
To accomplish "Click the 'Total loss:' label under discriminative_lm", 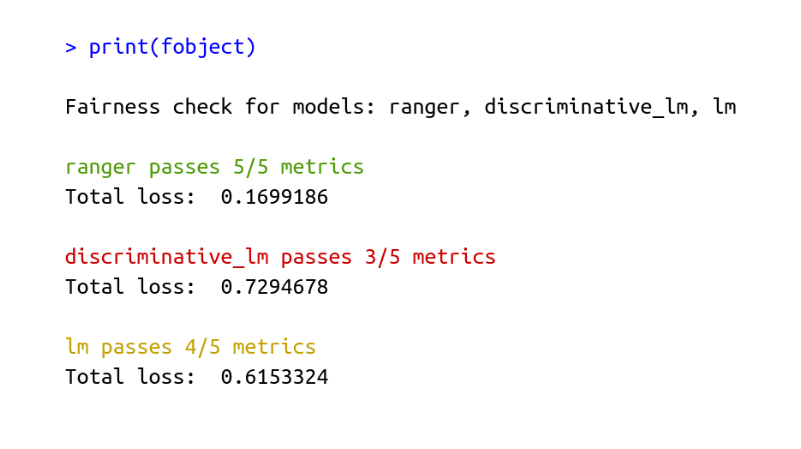I will point(130,287).
